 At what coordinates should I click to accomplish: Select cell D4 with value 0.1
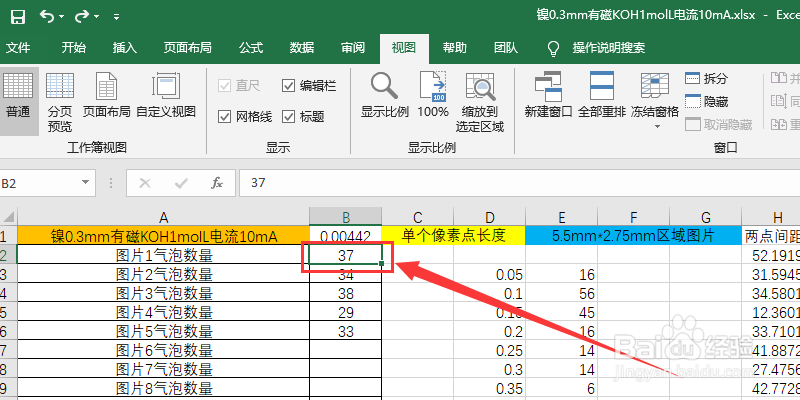coord(489,293)
